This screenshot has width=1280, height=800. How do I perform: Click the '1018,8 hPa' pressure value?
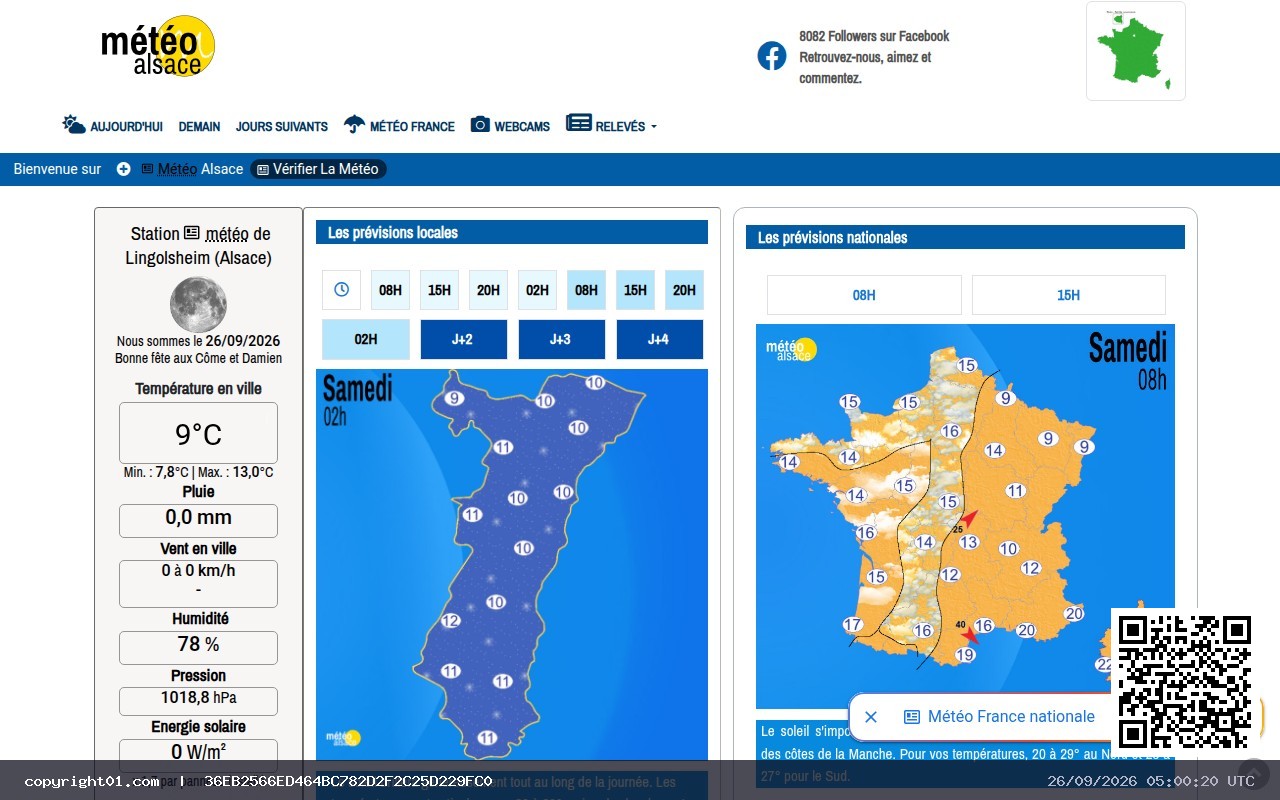(x=198, y=698)
